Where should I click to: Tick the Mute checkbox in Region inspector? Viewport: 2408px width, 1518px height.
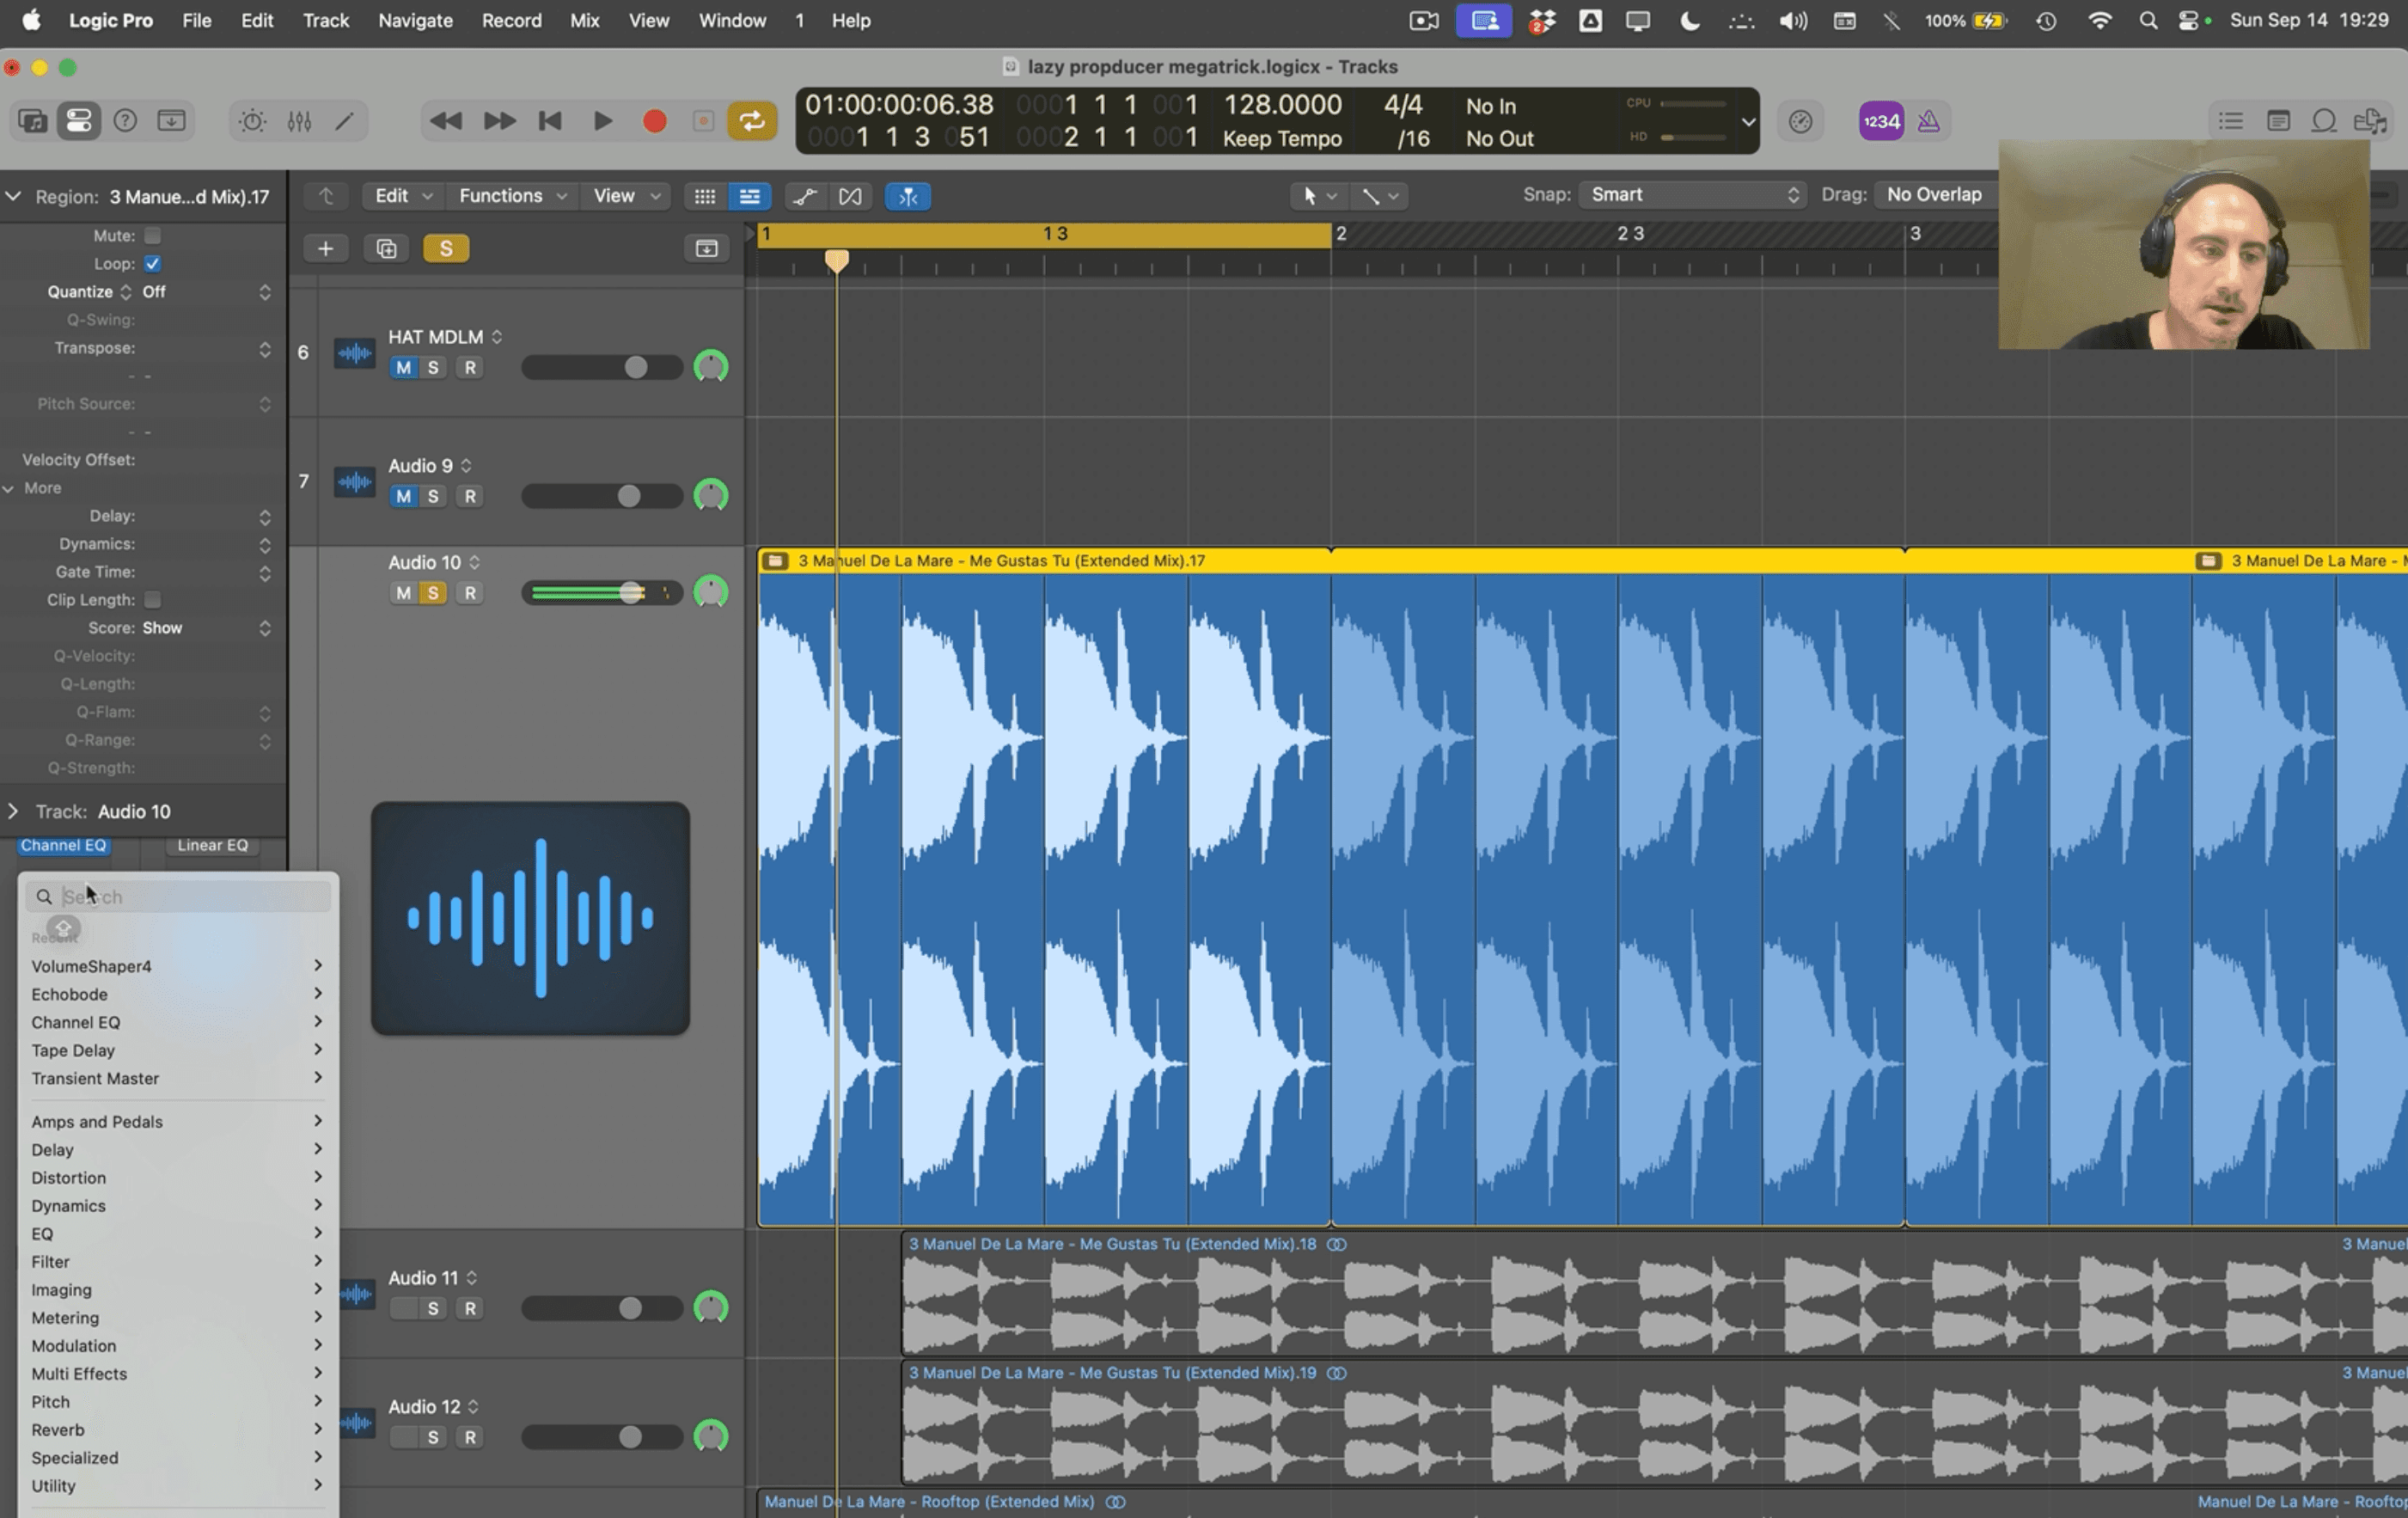[152, 236]
